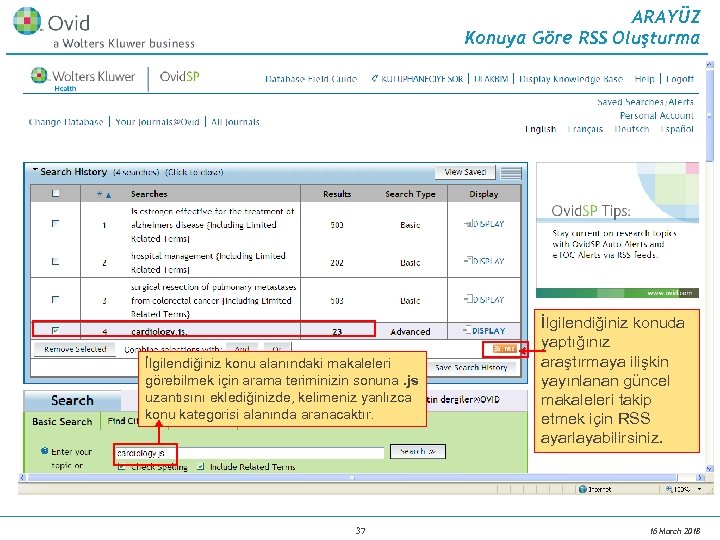Click the ULAKBIM link
This screenshot has height=540, width=720.
(x=491, y=79)
